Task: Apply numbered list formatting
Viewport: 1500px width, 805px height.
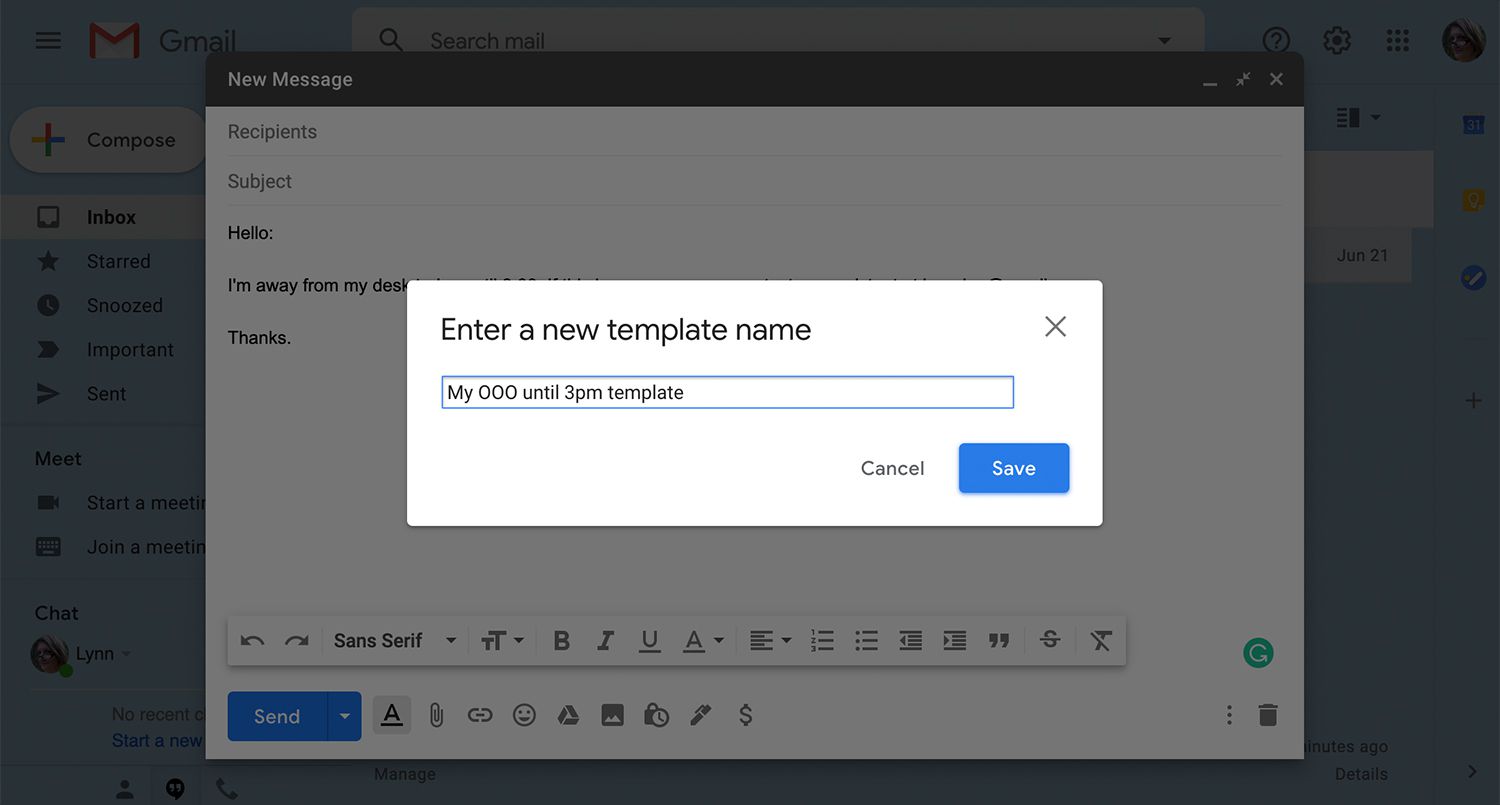Action: (822, 641)
